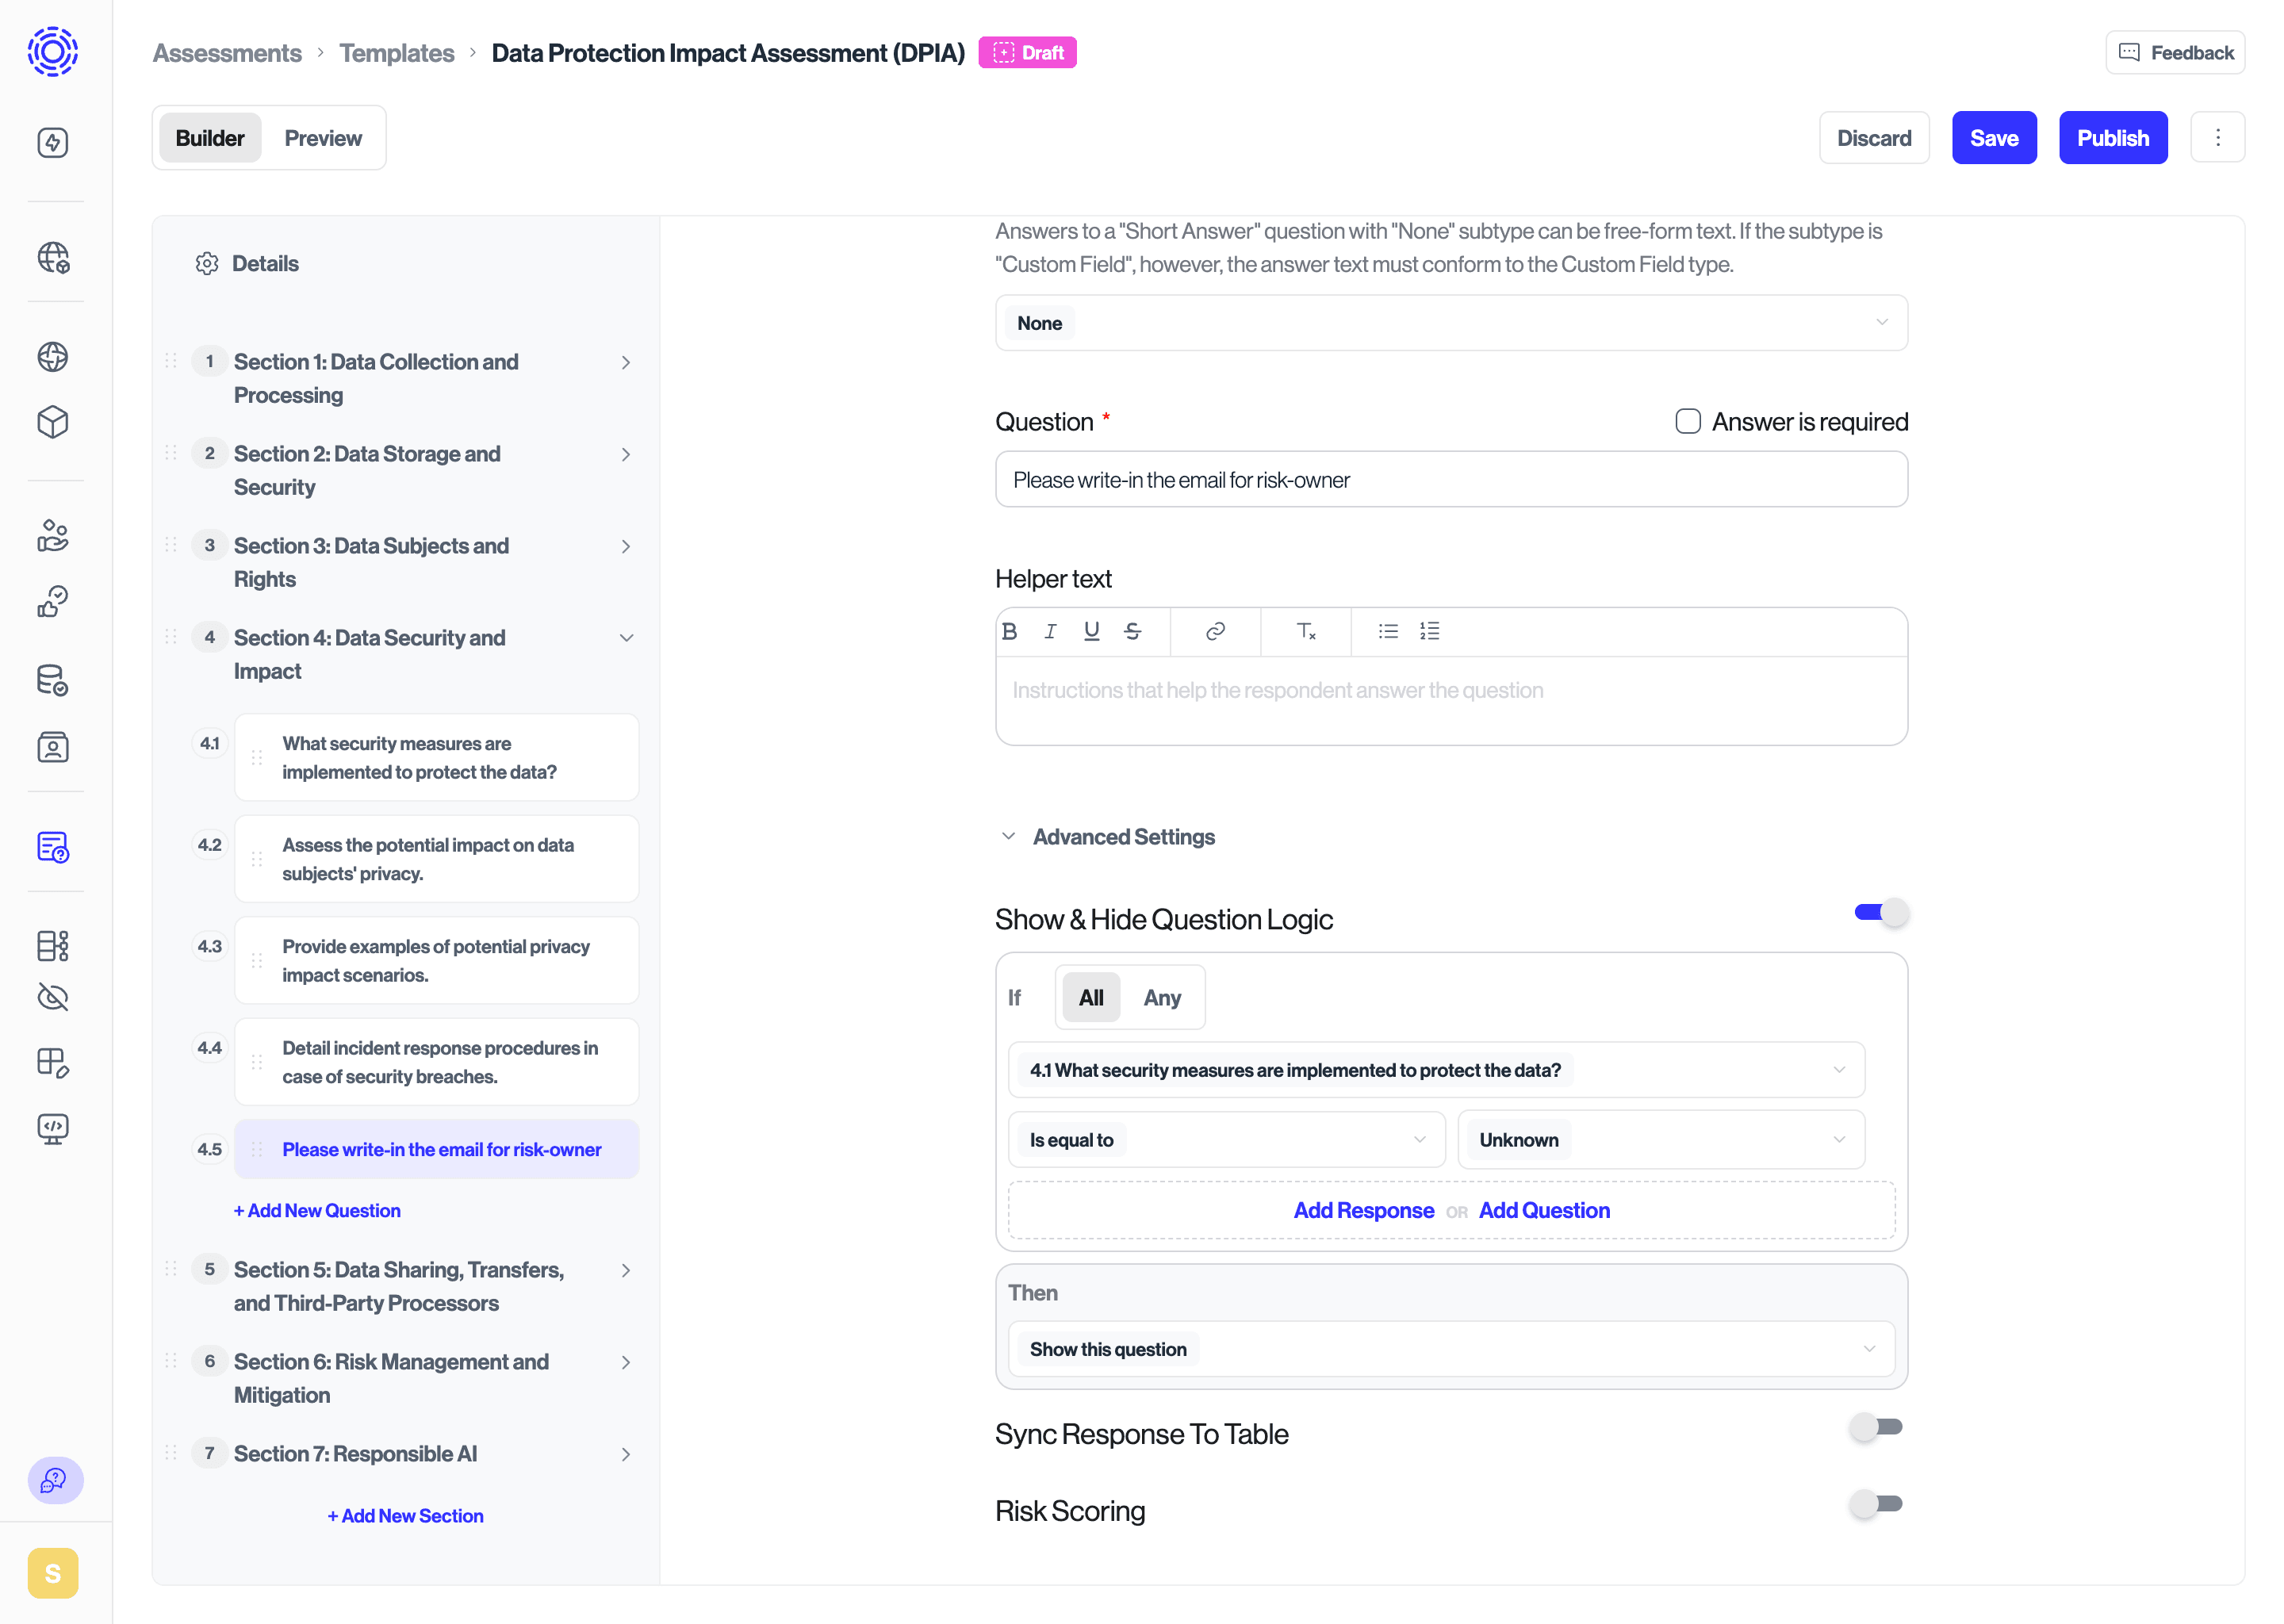
Task: Check the Answer is required checkbox
Action: tap(1687, 421)
